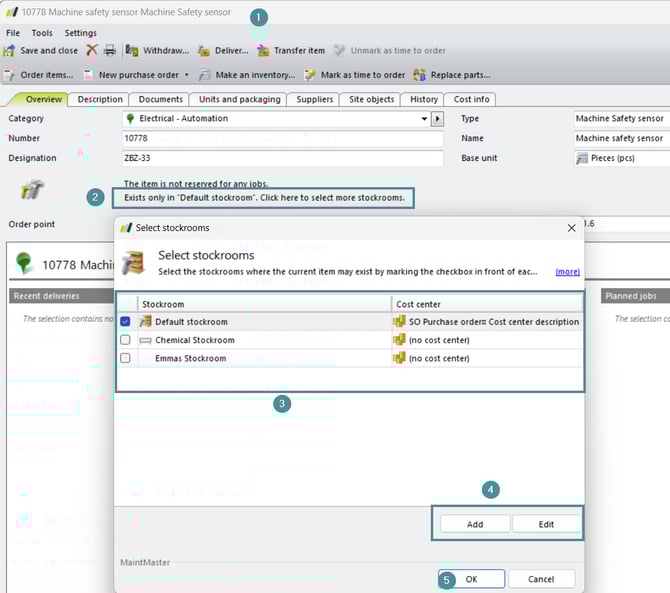Screen dimensions: 670x593
Task: Click the Type field with Machine Safety sensor
Action: pos(622,118)
